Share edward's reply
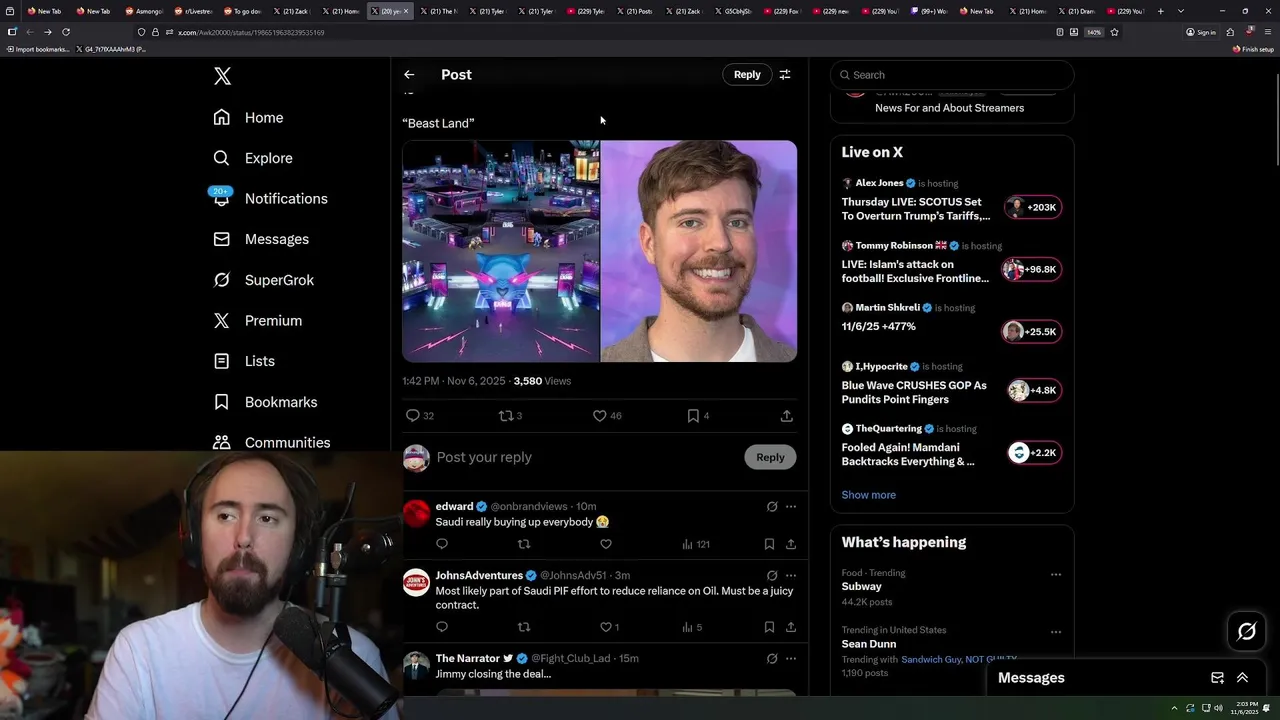 pos(791,544)
